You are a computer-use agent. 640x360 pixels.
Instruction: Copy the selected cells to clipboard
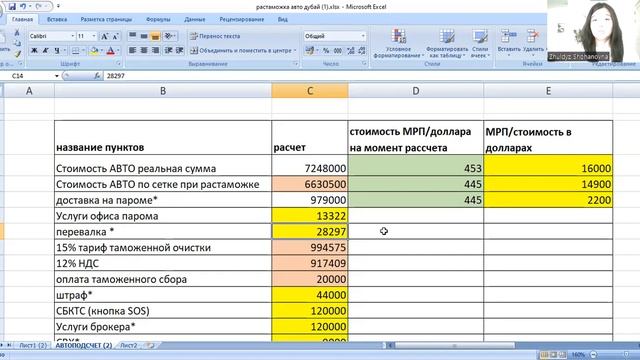click(x=17, y=43)
